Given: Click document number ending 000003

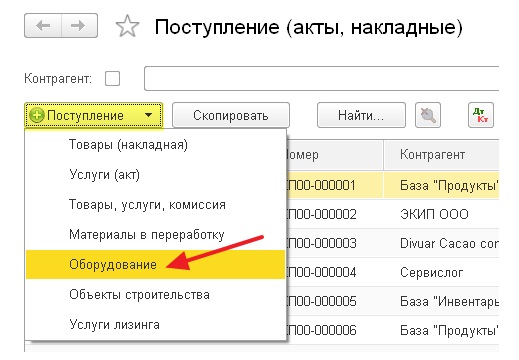Looking at the screenshot, I should pyautogui.click(x=322, y=243).
